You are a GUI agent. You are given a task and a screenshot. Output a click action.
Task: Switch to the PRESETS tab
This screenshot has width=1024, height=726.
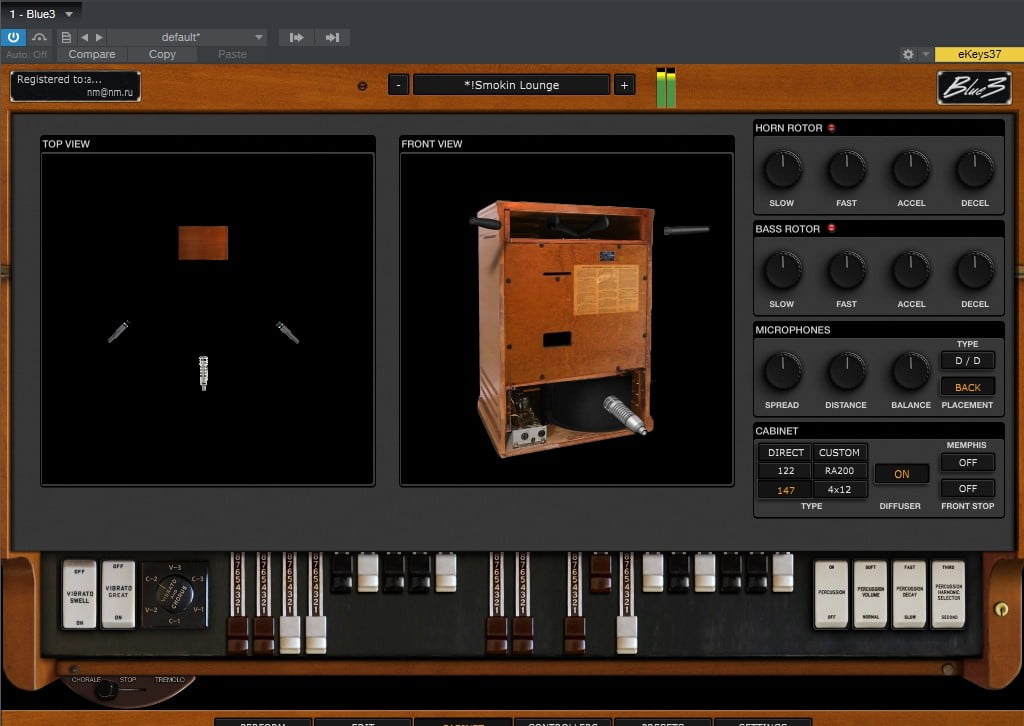(x=663, y=722)
